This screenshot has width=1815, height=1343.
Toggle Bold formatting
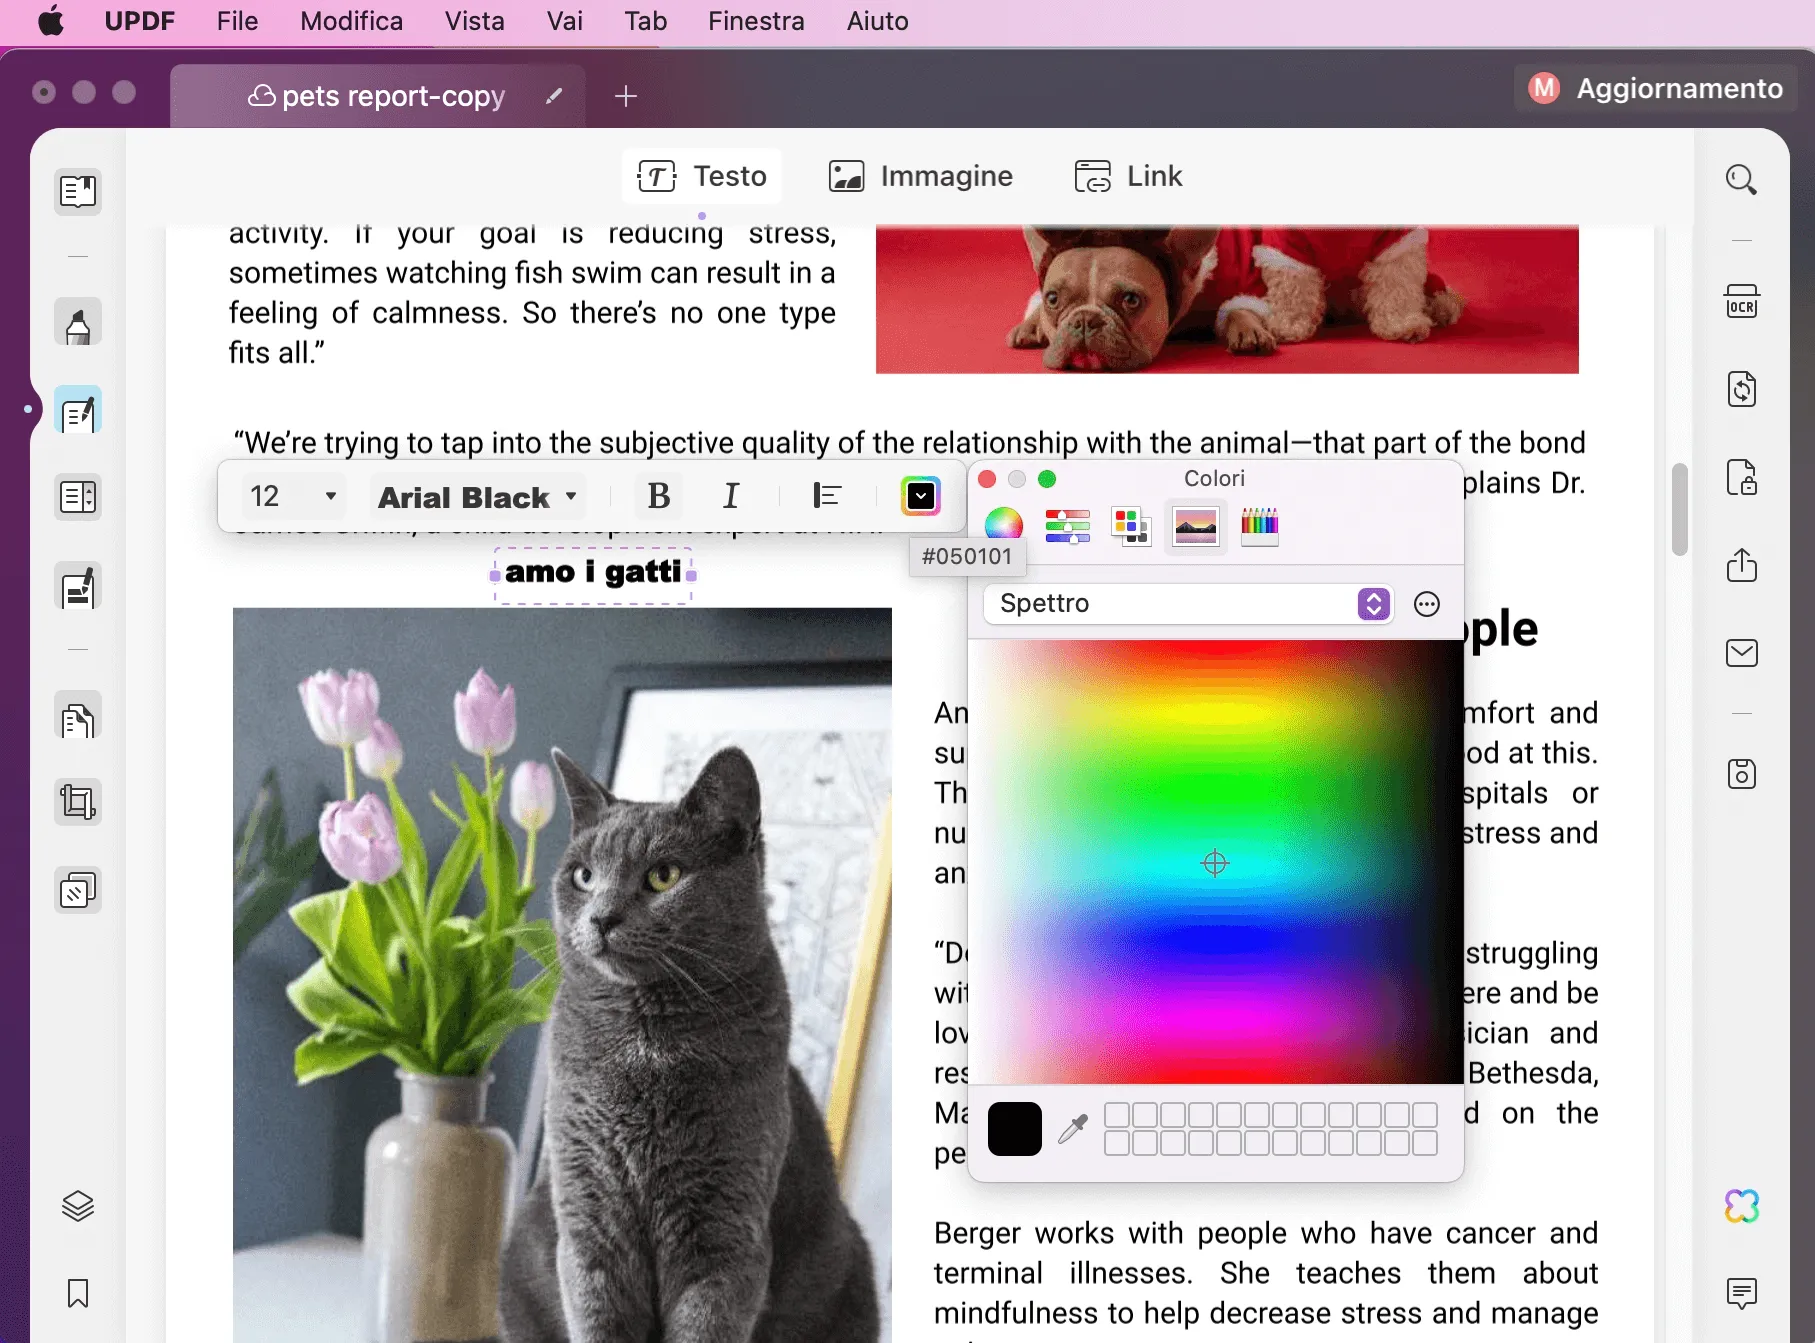coord(659,496)
